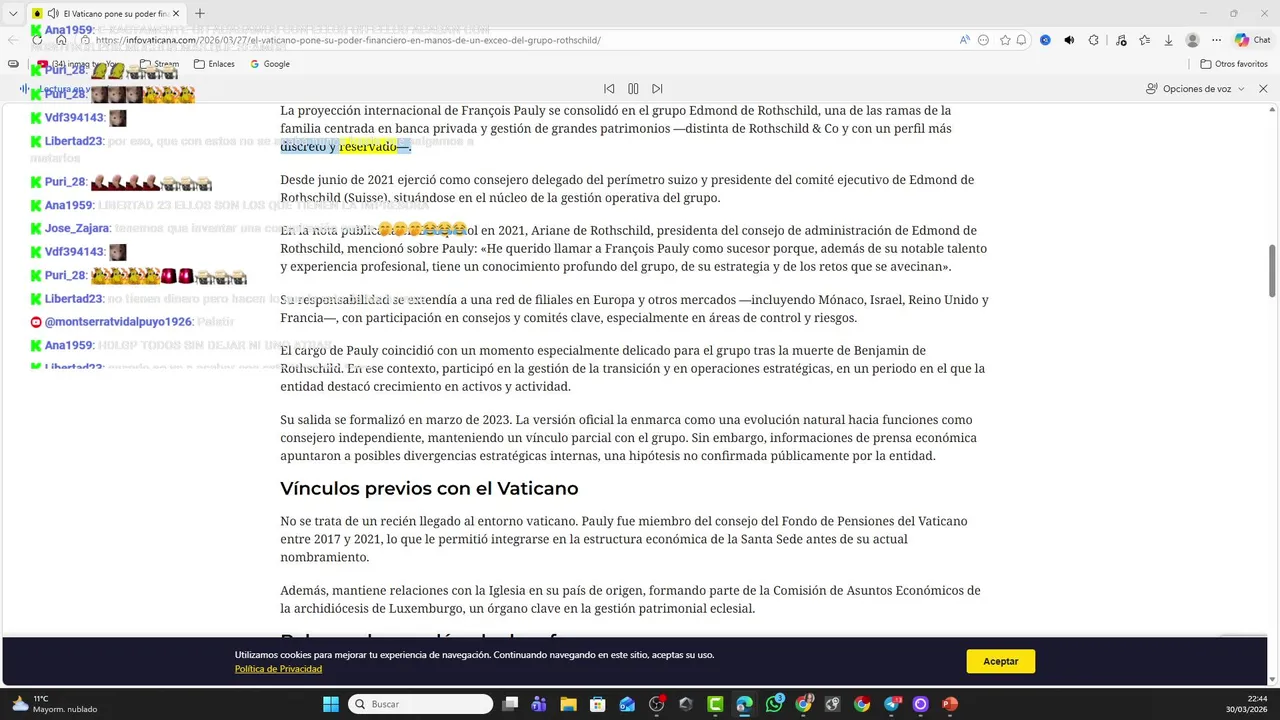The height and width of the screenshot is (720, 1280).
Task: Pause the read-aloud playback
Action: point(633,89)
